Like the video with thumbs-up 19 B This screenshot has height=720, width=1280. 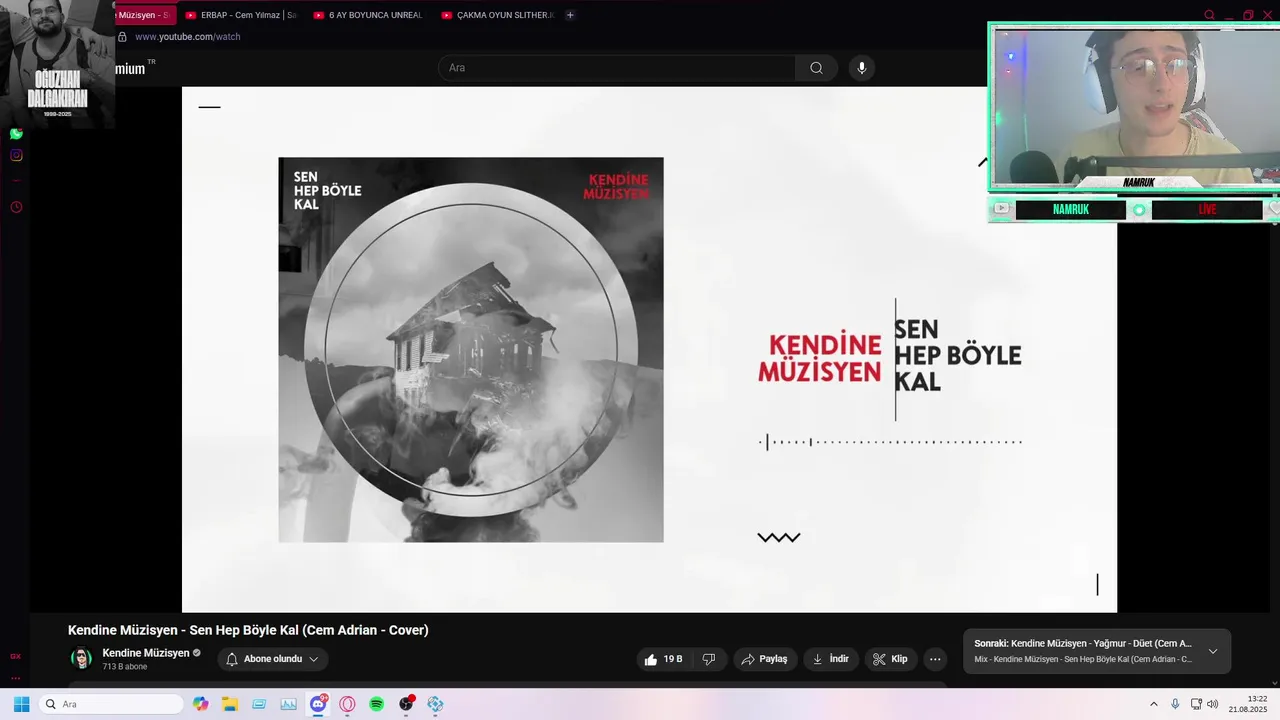click(x=664, y=659)
